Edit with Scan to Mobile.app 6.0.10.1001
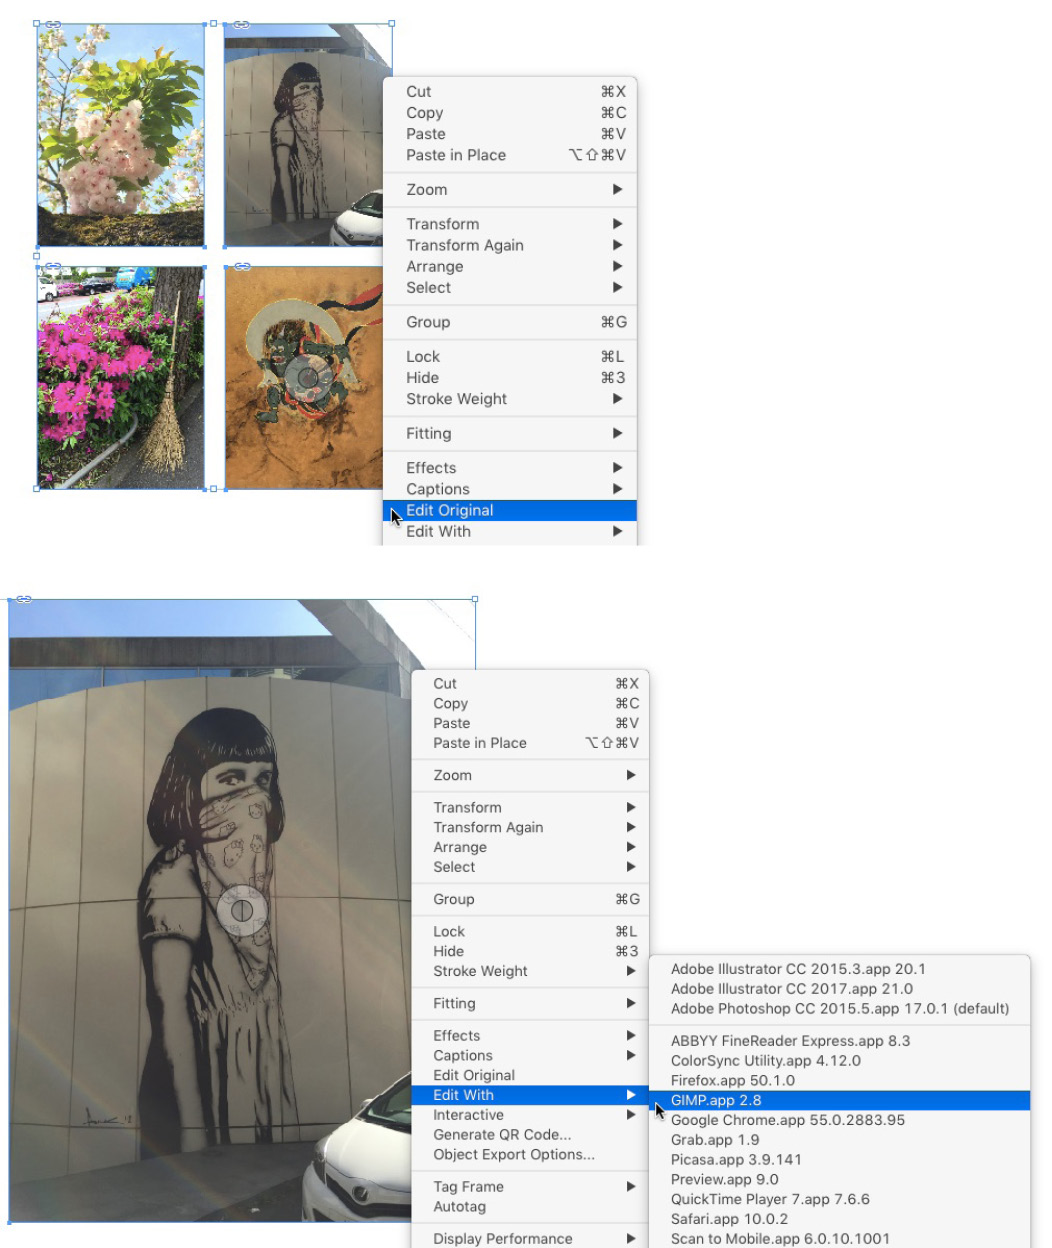Image resolution: width=1052 pixels, height=1248 pixels. click(x=839, y=1238)
